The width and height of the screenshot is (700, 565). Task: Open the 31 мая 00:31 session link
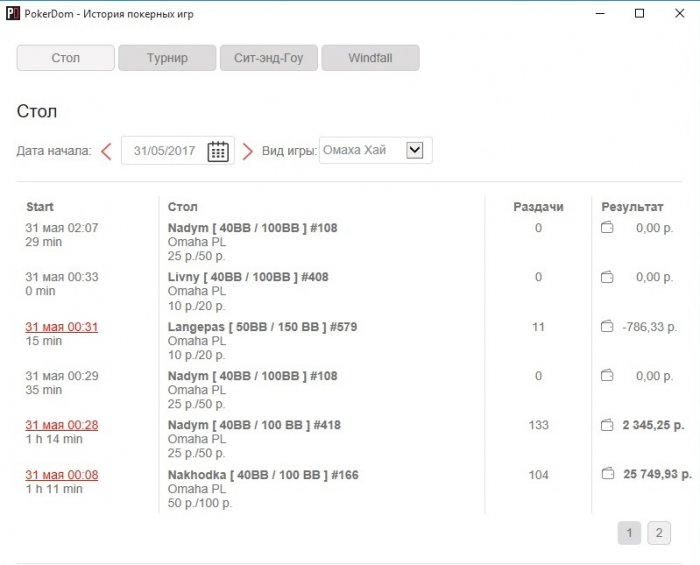pos(62,327)
